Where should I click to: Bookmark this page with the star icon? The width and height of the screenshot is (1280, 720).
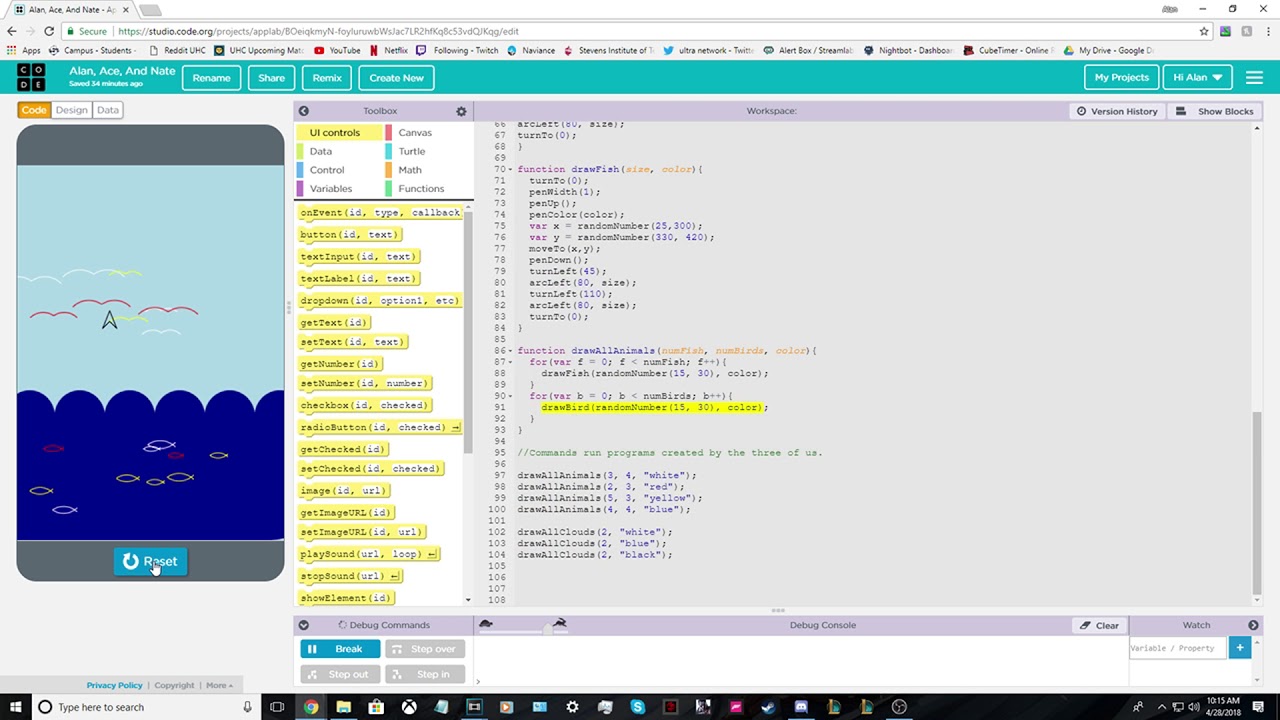(x=1204, y=31)
